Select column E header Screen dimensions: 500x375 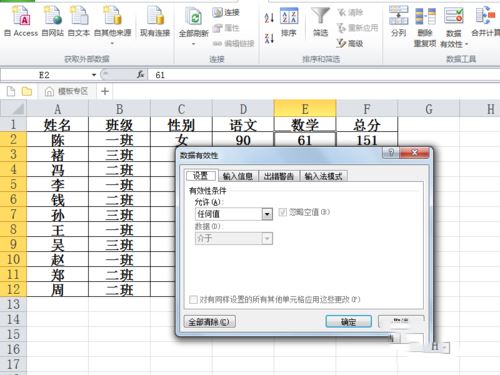305,109
